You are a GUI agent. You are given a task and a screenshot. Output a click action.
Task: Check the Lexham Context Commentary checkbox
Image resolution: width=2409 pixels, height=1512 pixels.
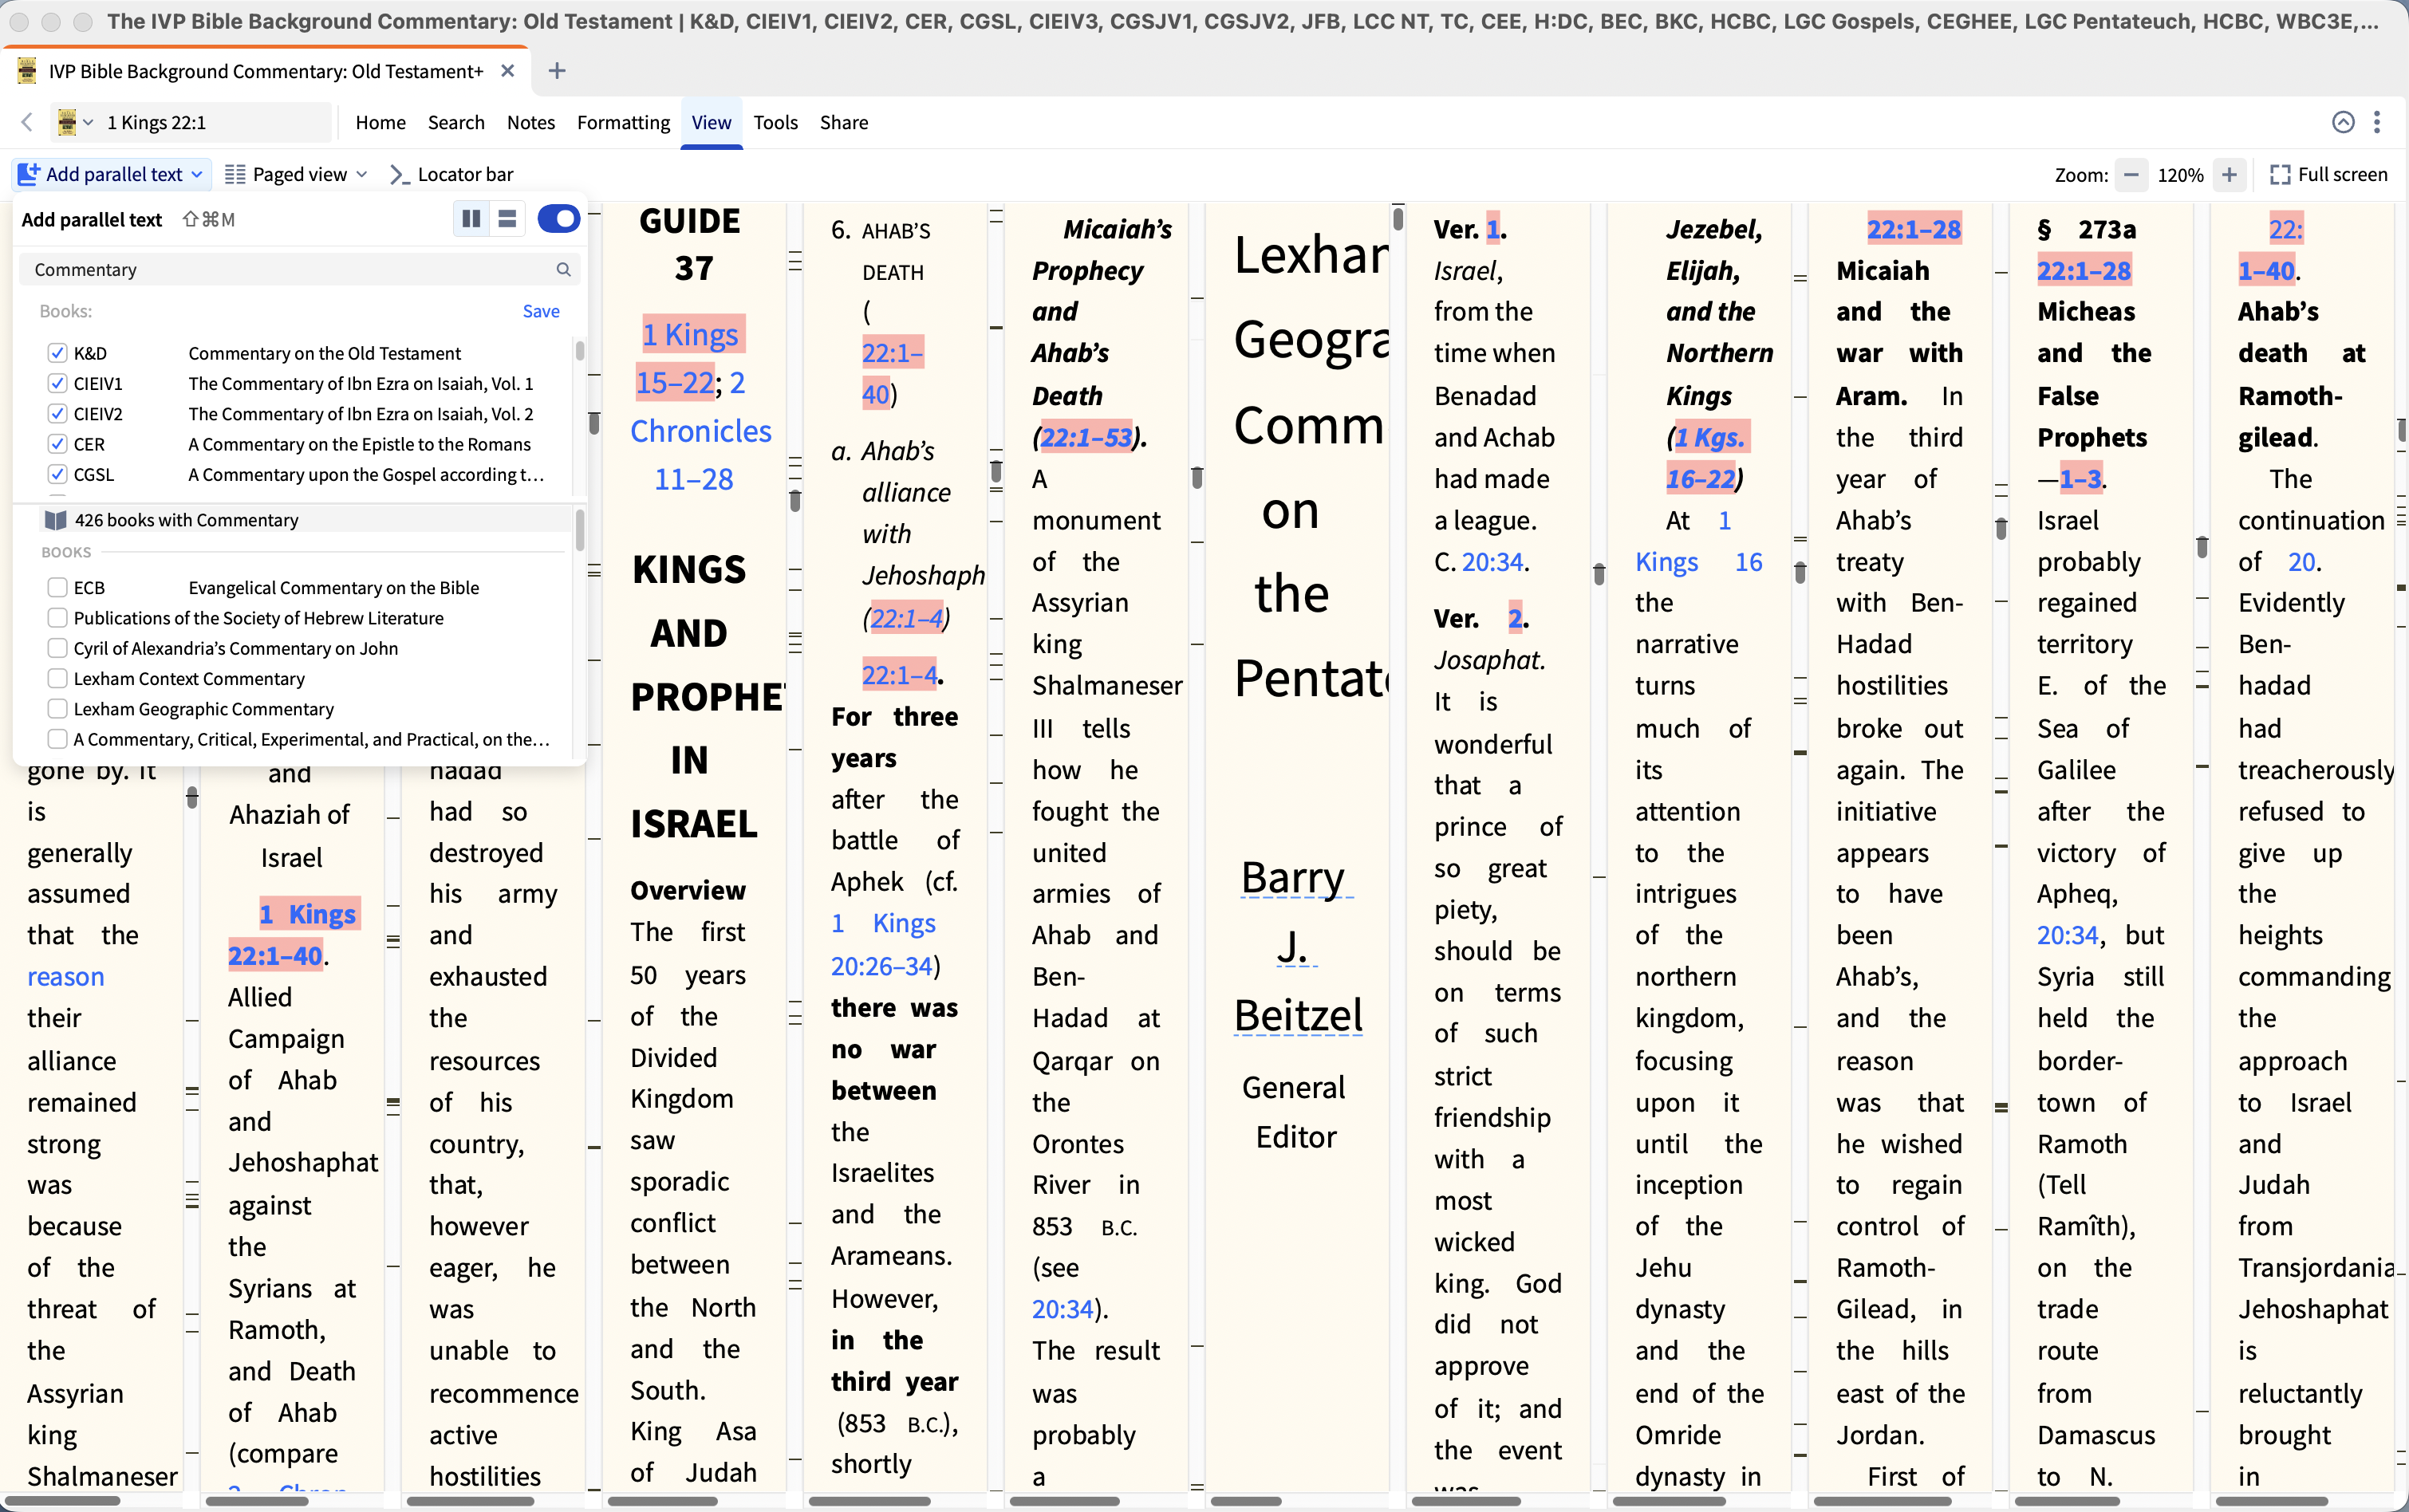(x=57, y=678)
